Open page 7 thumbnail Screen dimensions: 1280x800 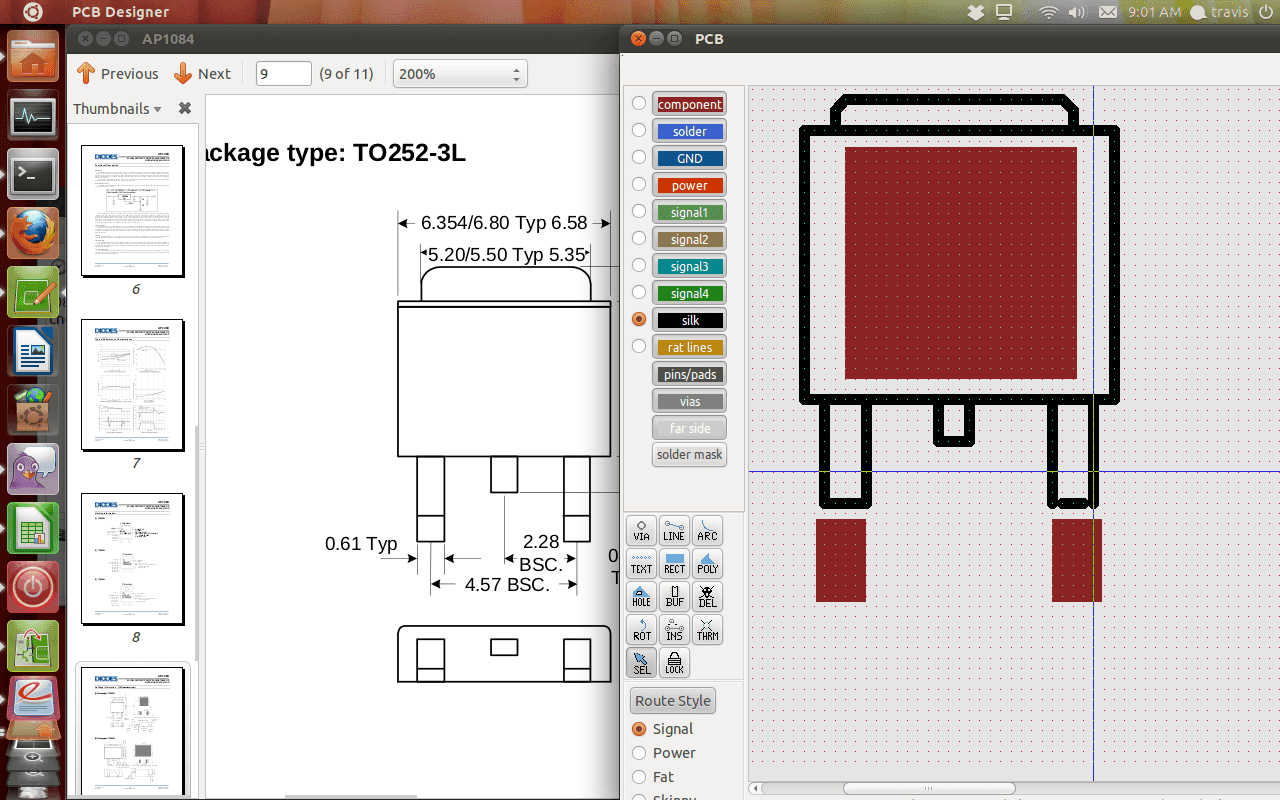[133, 385]
